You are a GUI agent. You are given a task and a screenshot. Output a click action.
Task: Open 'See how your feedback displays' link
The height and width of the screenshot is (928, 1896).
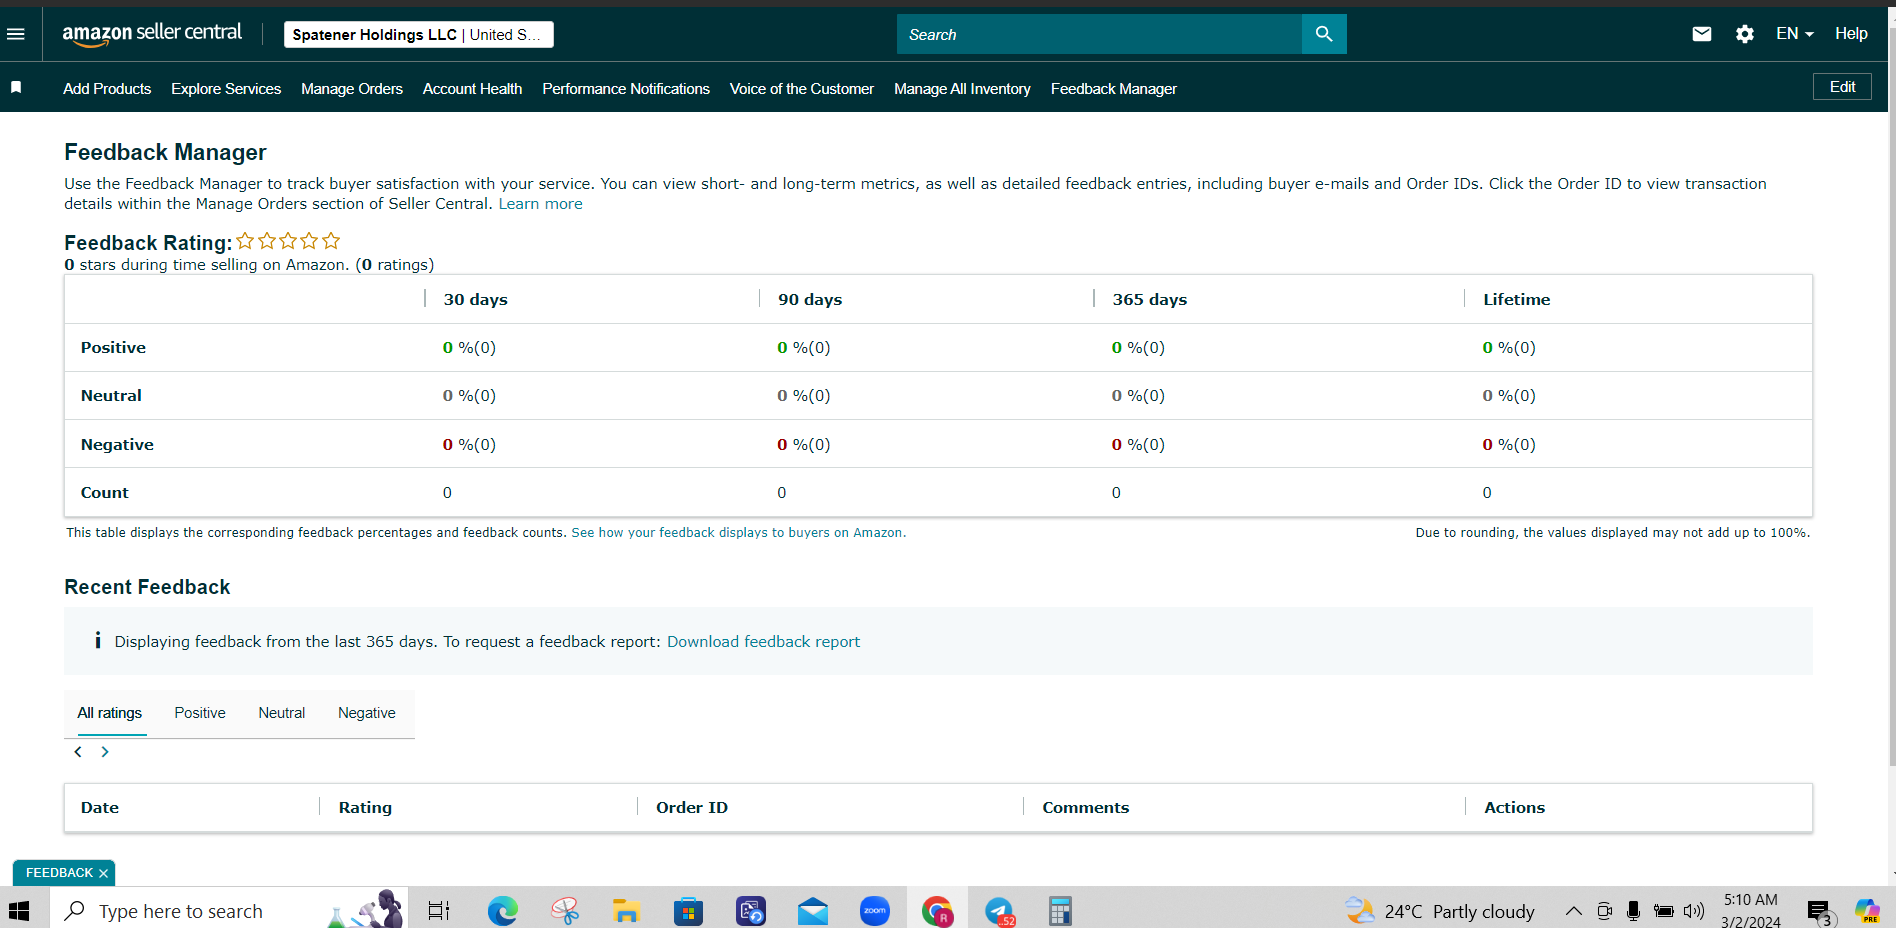pyautogui.click(x=739, y=533)
